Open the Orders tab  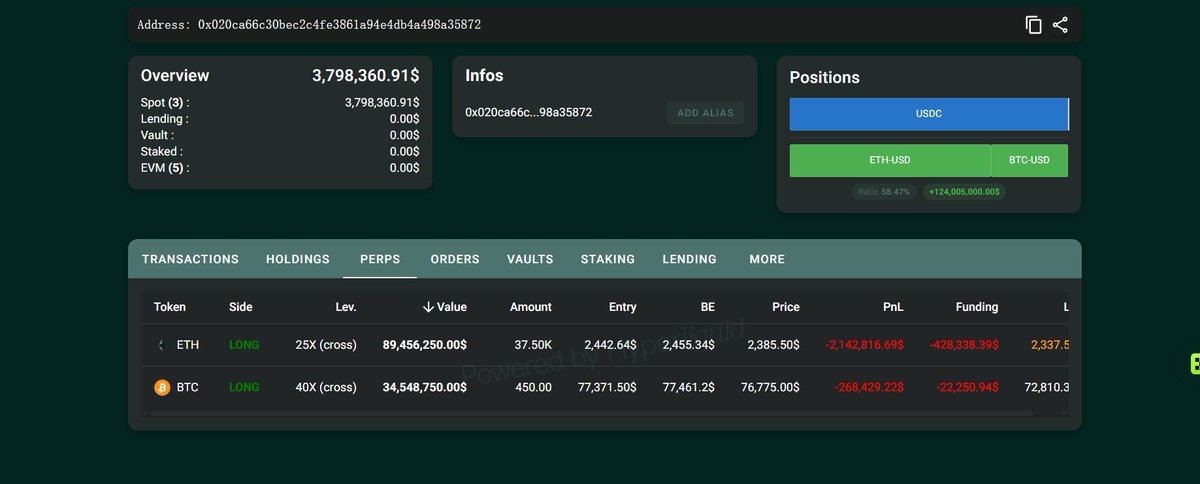(x=455, y=259)
